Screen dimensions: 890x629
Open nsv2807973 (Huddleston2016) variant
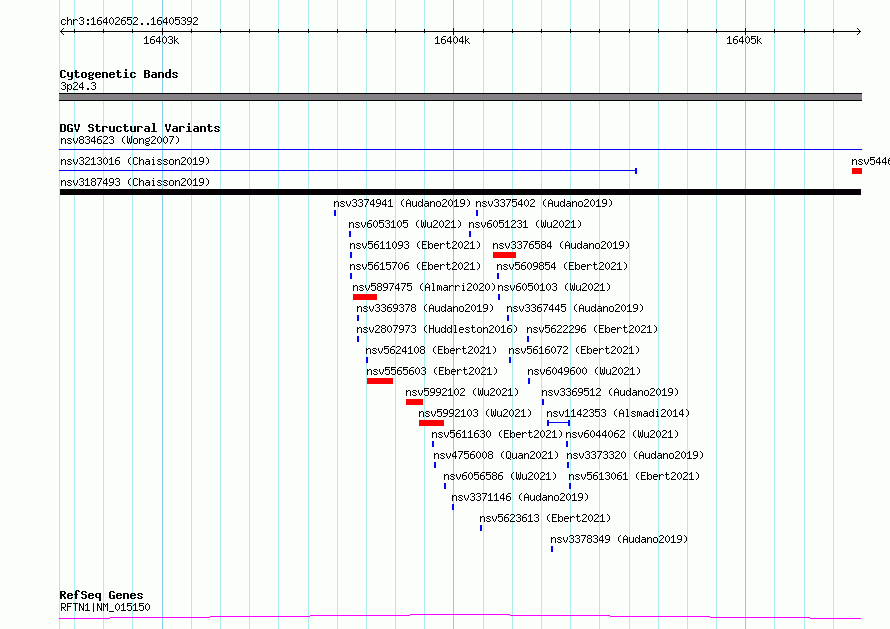[x=437, y=329]
